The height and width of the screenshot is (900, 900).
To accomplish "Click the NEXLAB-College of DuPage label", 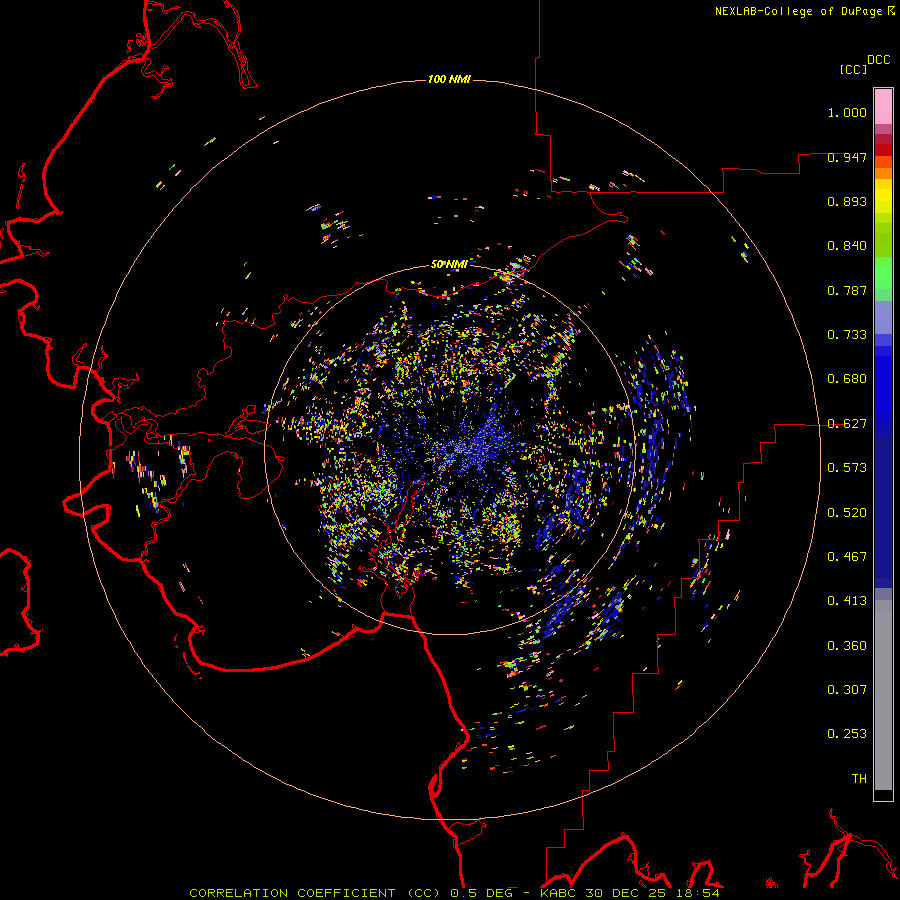I will coord(799,11).
